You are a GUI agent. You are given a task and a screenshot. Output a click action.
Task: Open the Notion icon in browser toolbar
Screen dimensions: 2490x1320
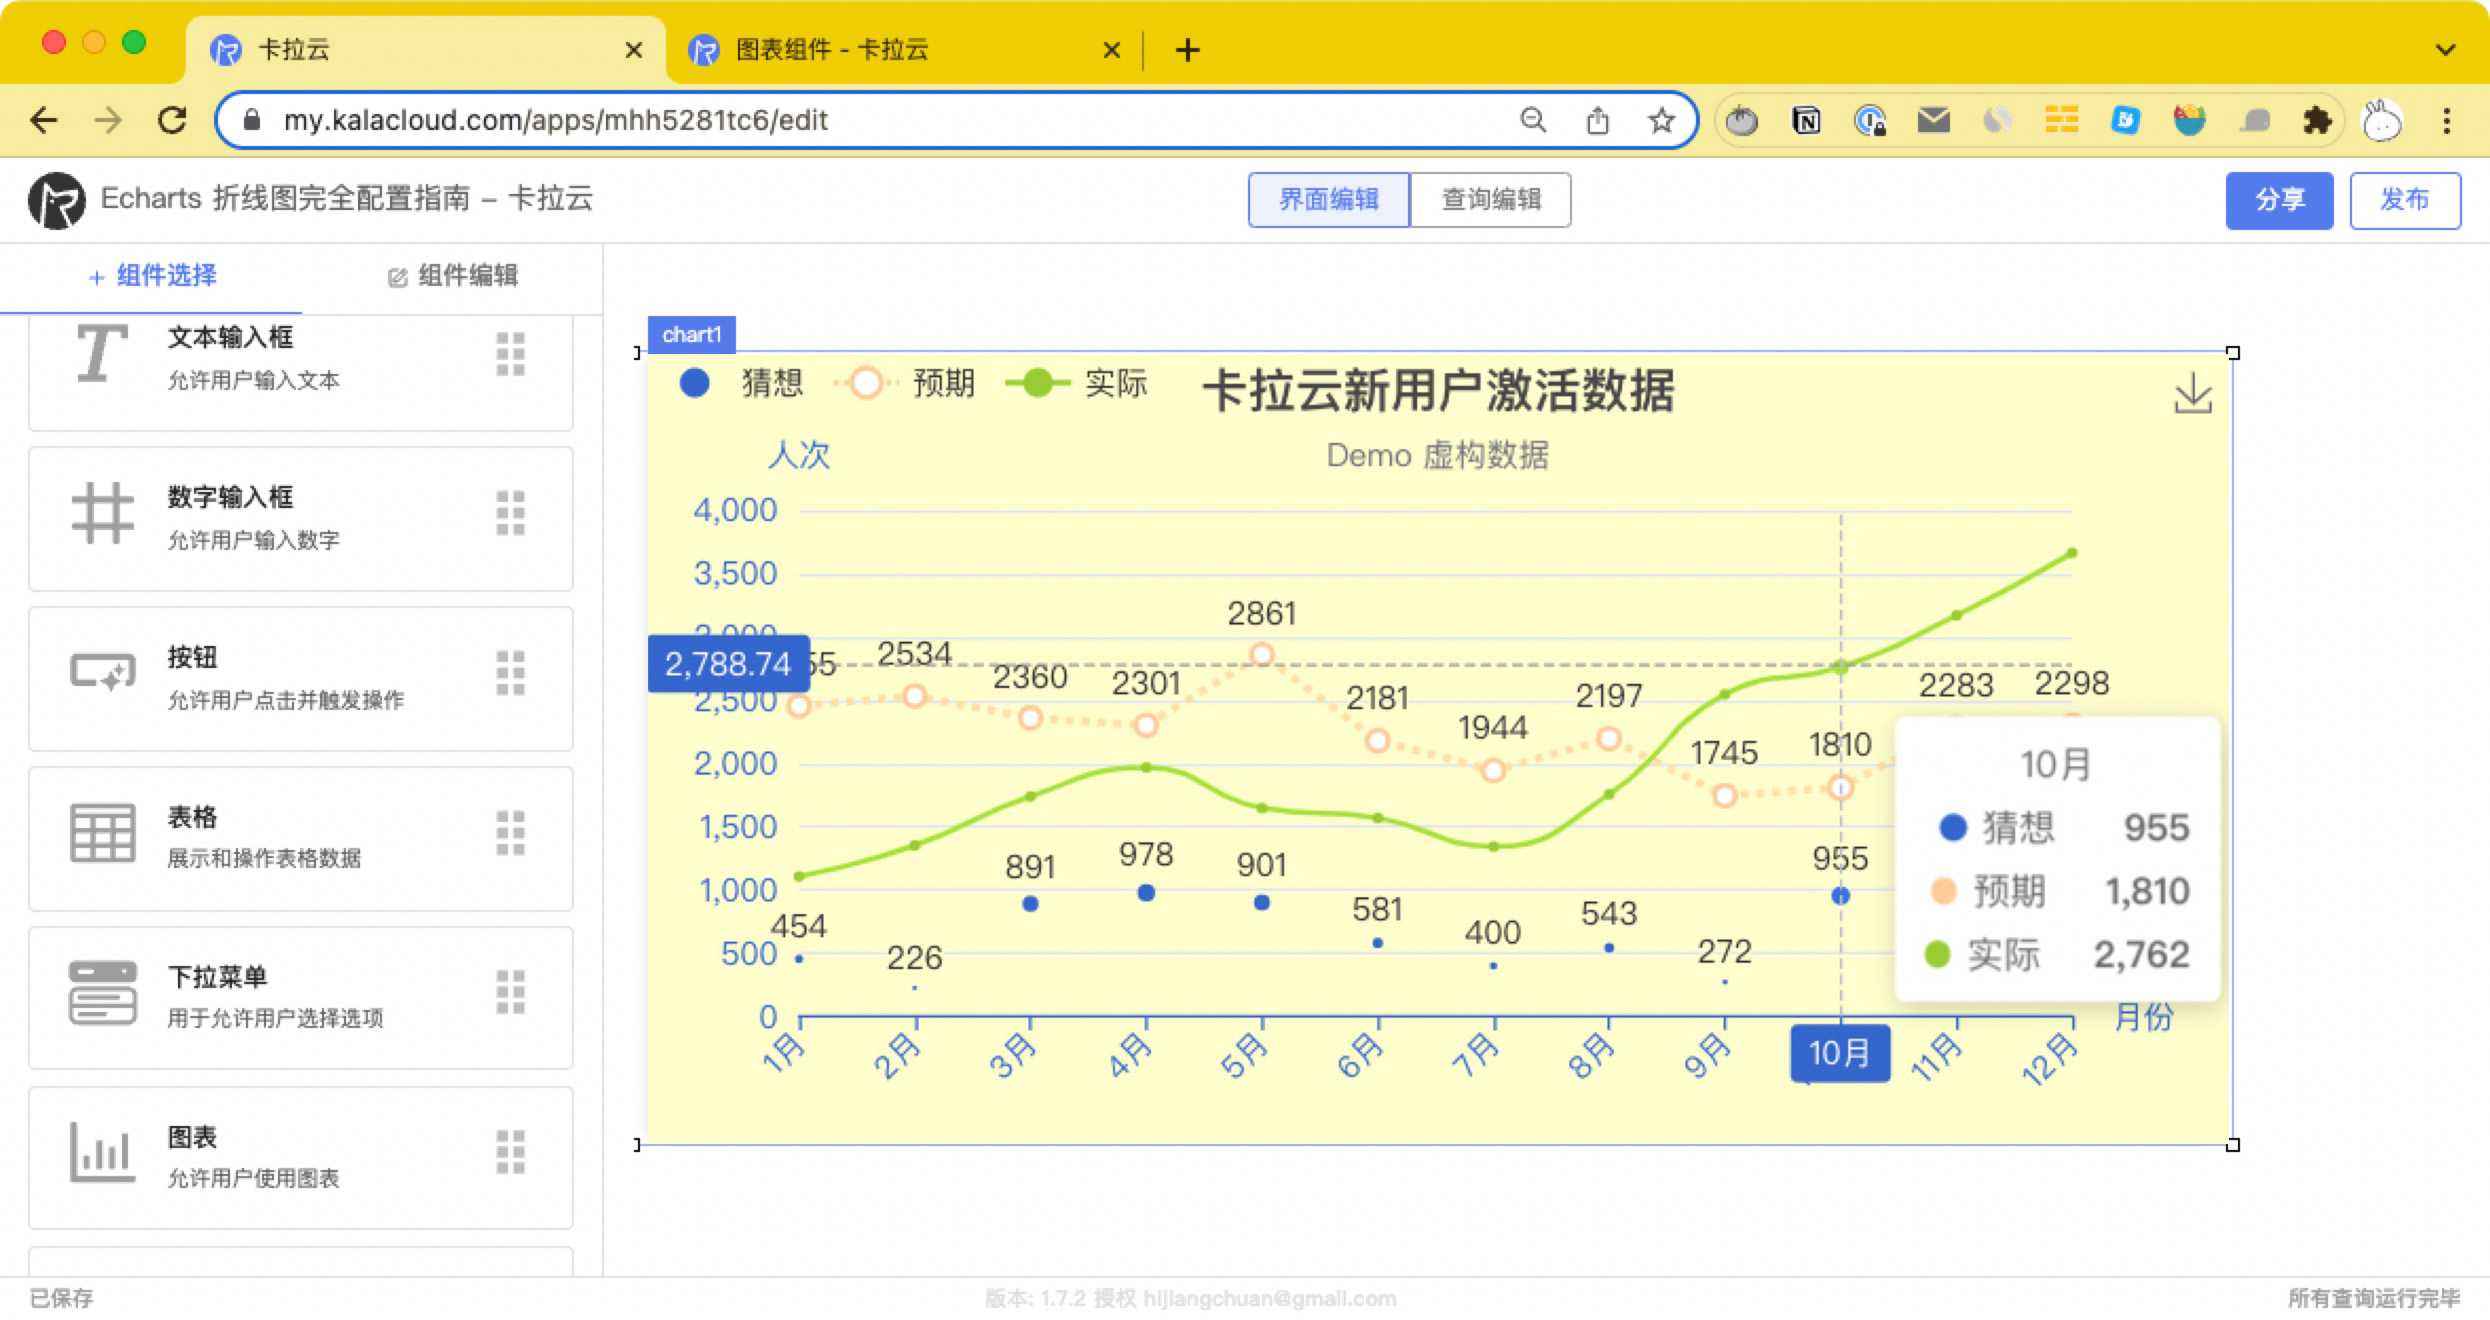[1806, 120]
